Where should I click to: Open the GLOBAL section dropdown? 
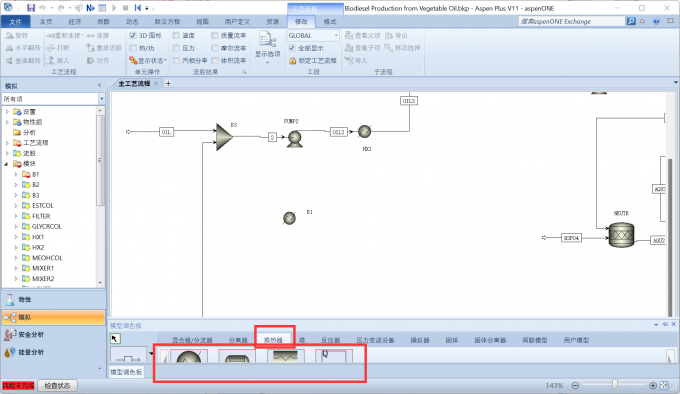tap(336, 36)
